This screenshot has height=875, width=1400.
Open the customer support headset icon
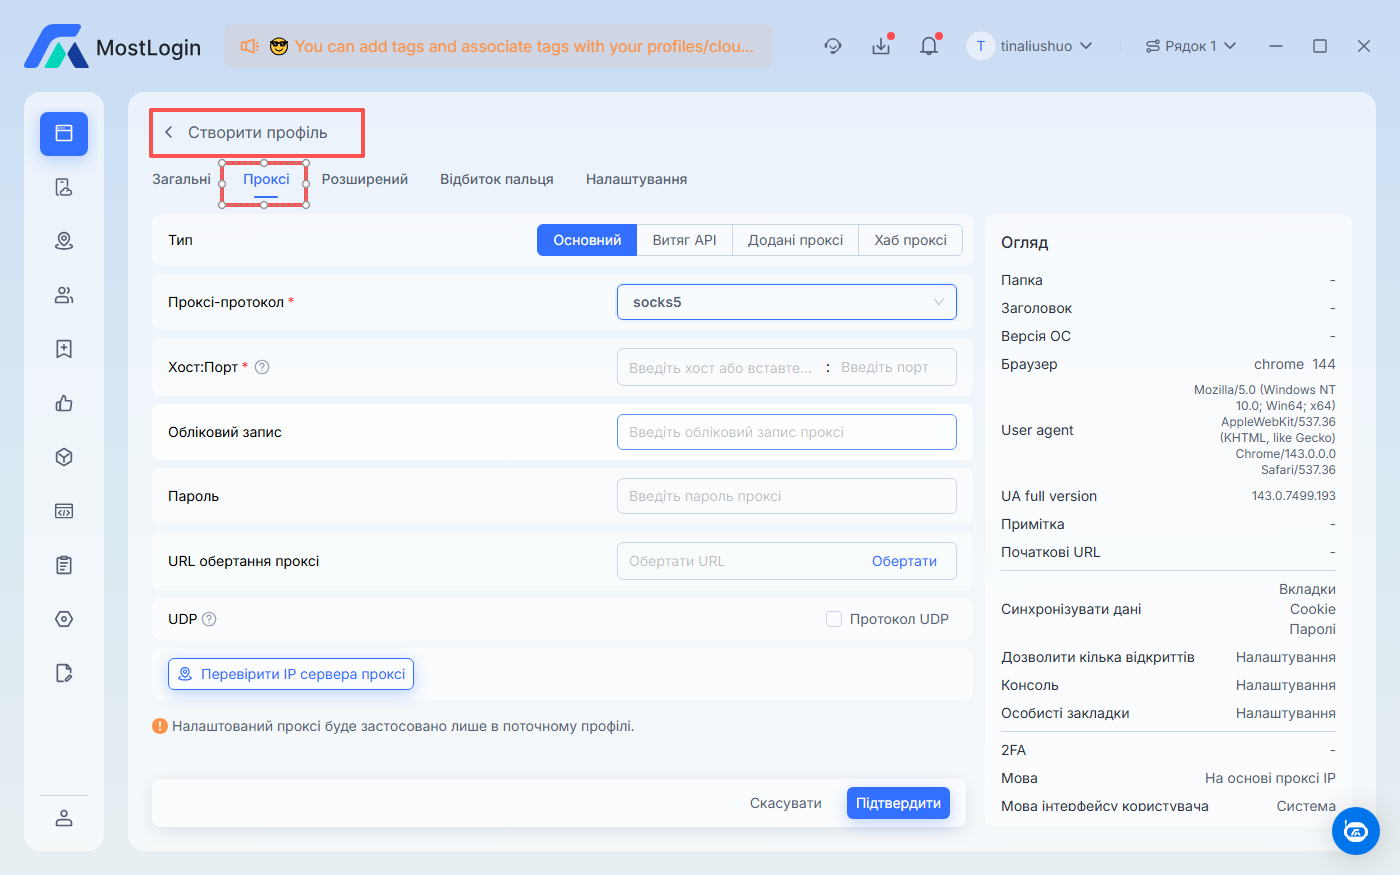point(833,46)
